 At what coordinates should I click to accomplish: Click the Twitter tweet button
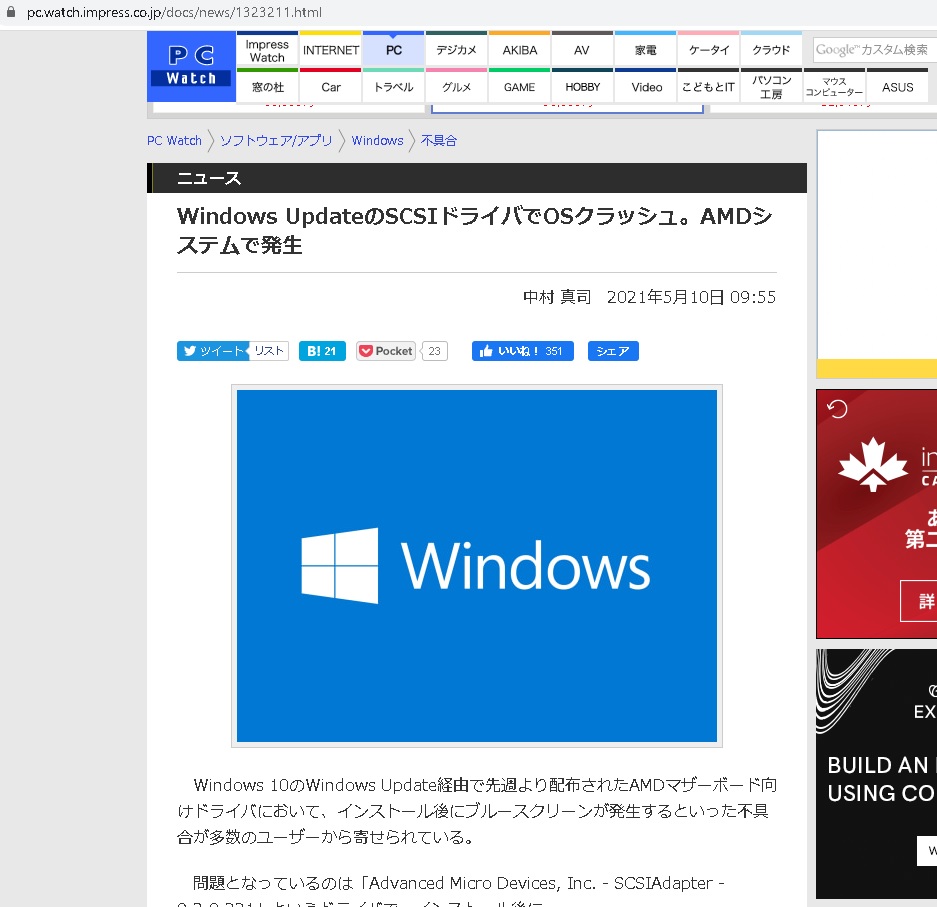tap(213, 351)
